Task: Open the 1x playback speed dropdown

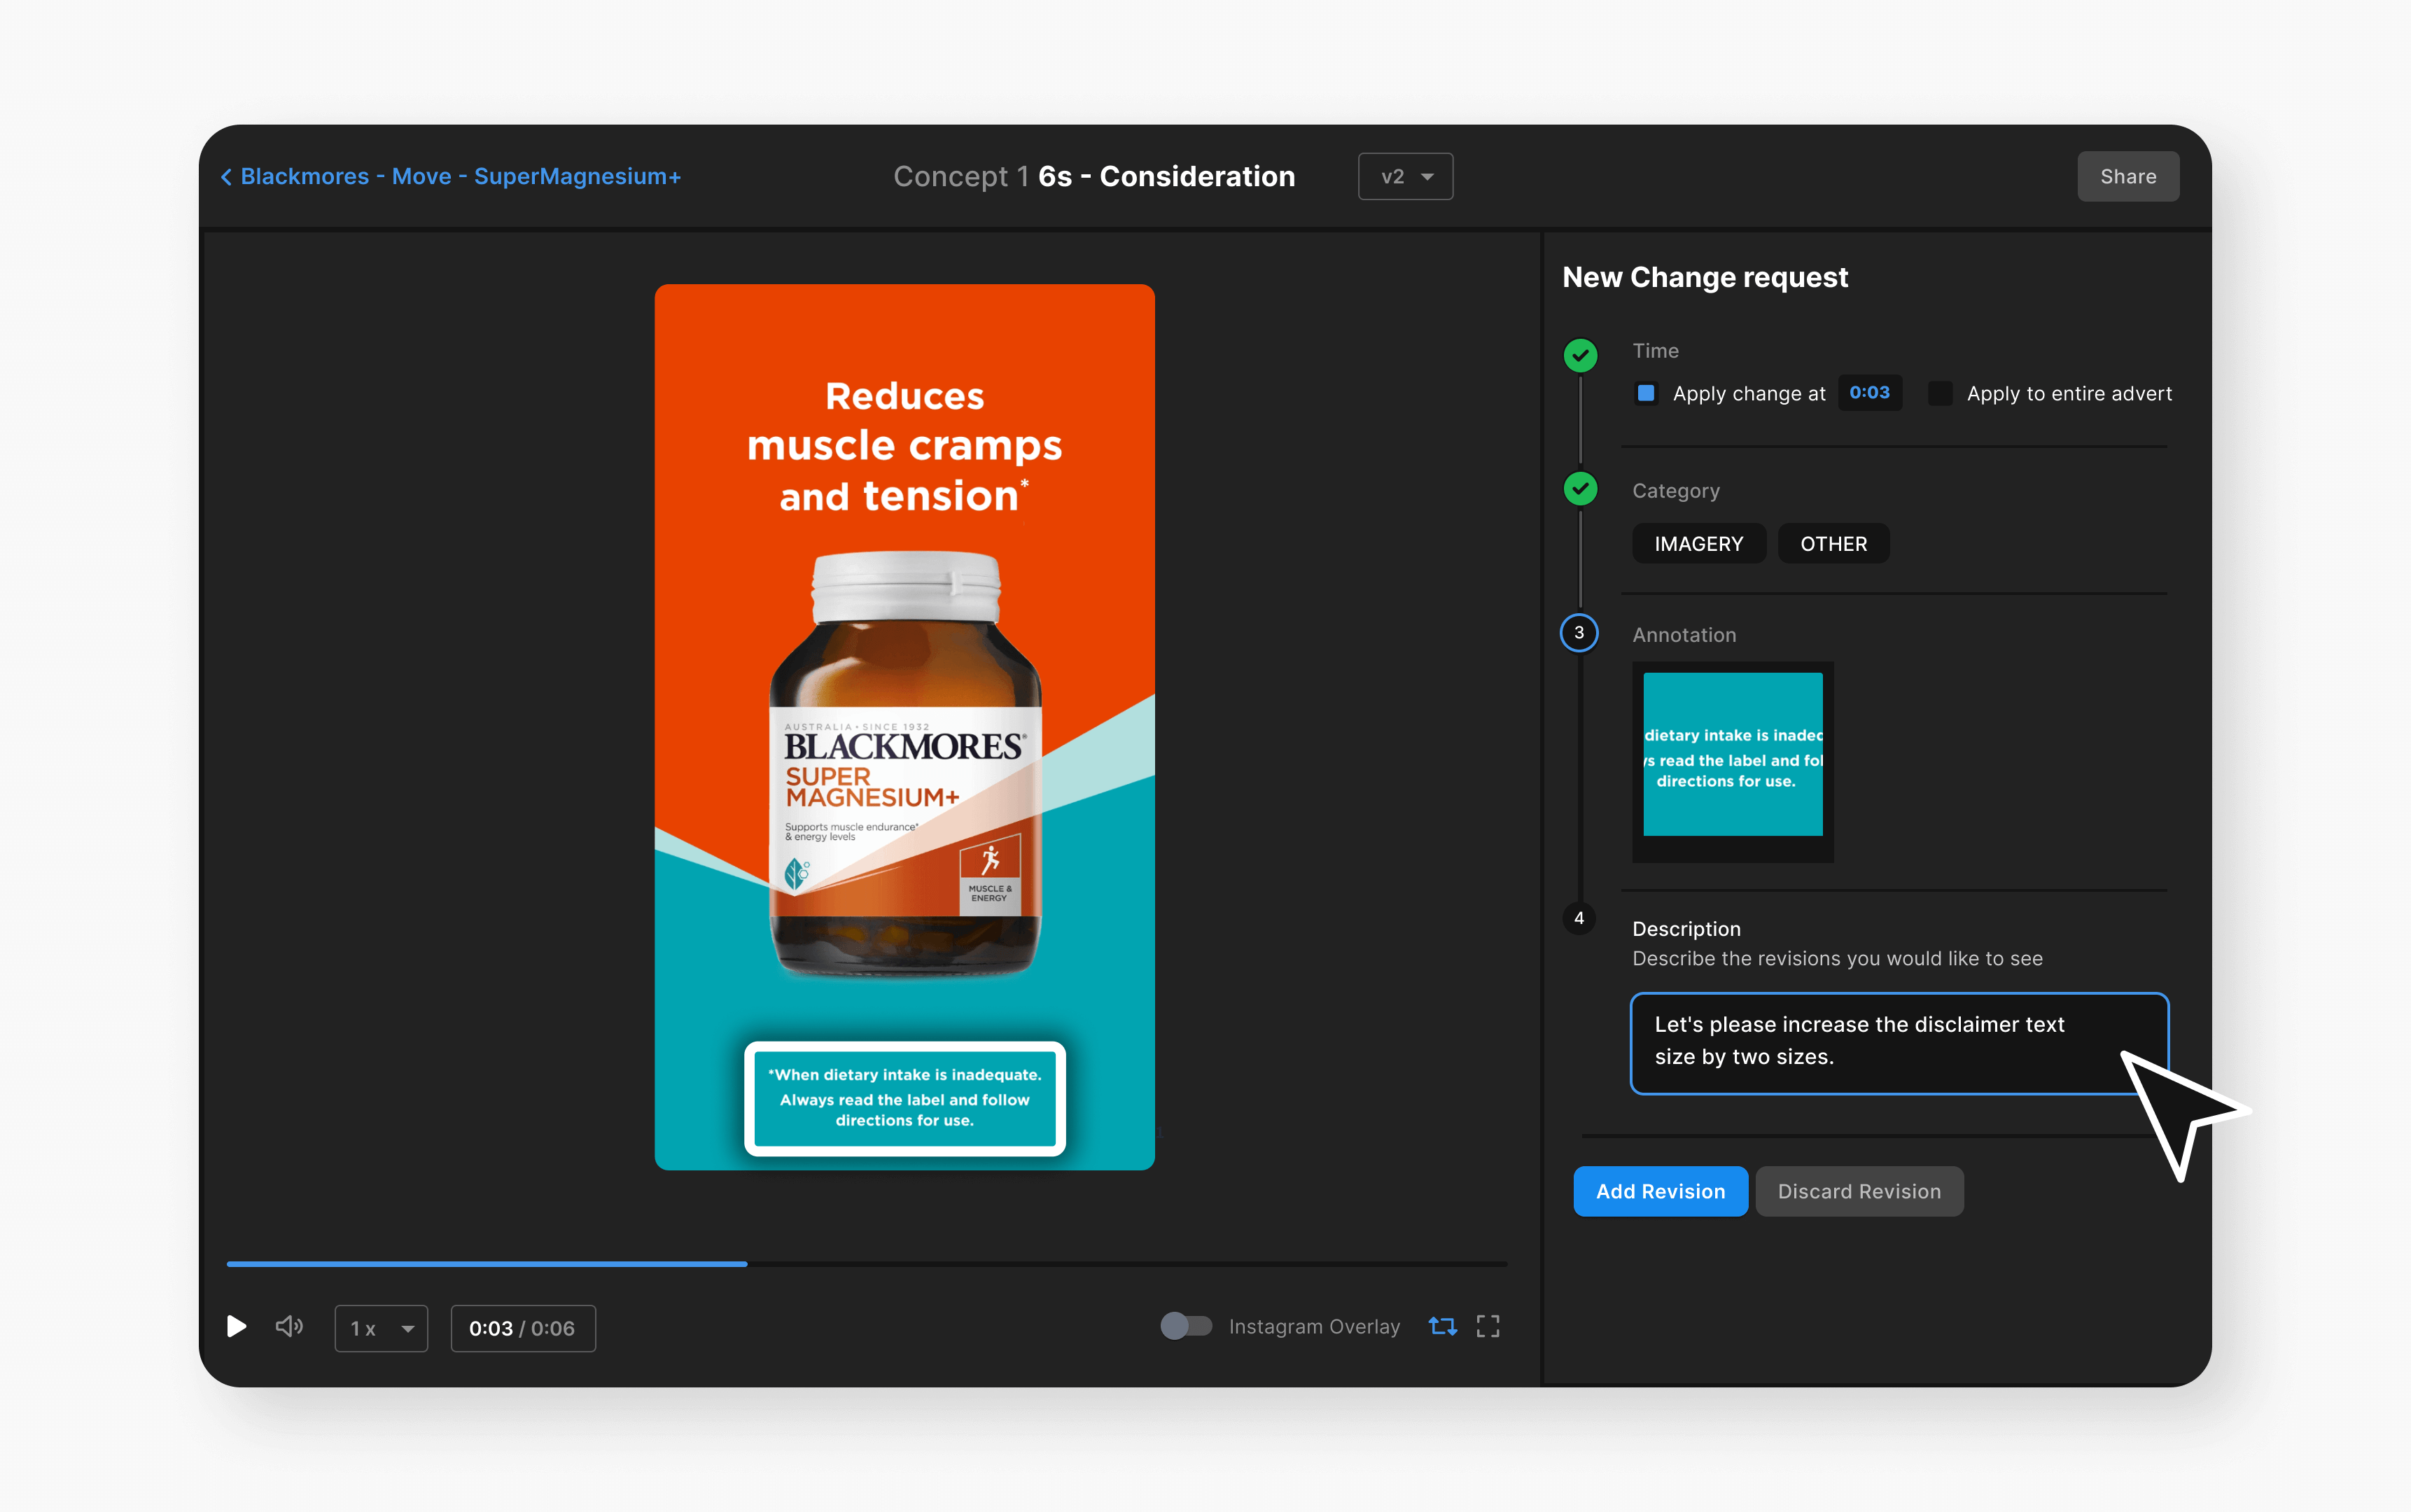Action: [381, 1328]
